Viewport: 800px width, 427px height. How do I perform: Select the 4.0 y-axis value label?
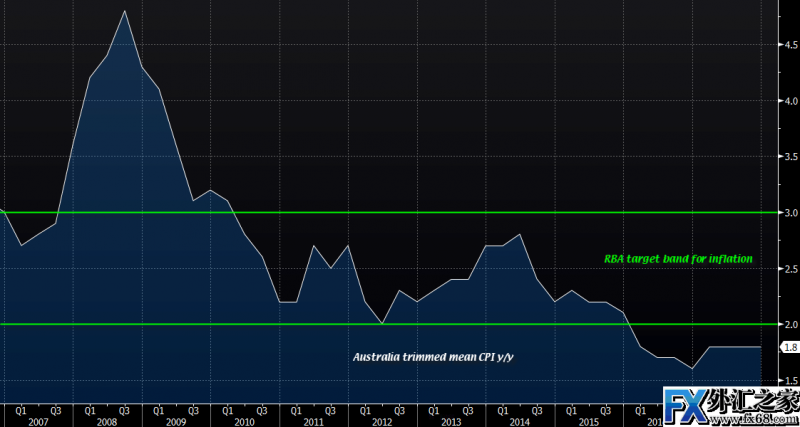click(x=789, y=101)
